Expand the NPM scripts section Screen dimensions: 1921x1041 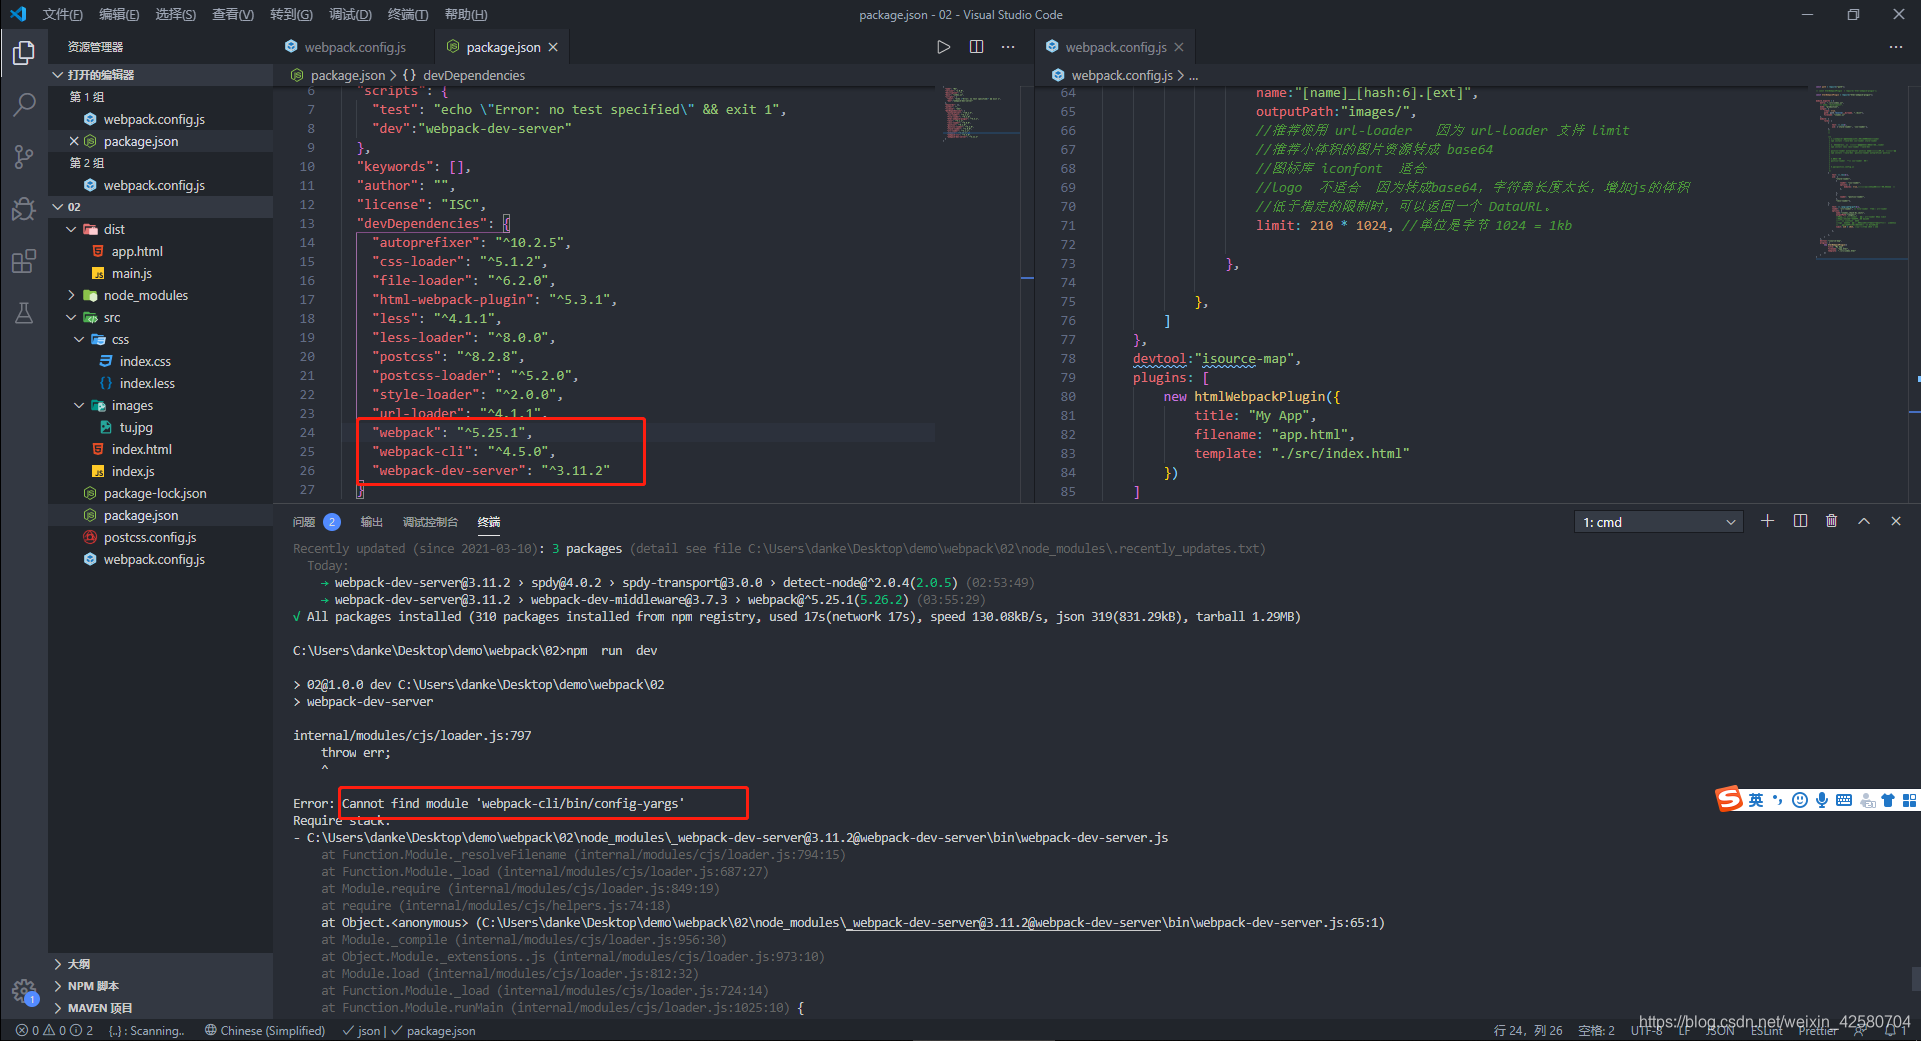tap(160, 986)
